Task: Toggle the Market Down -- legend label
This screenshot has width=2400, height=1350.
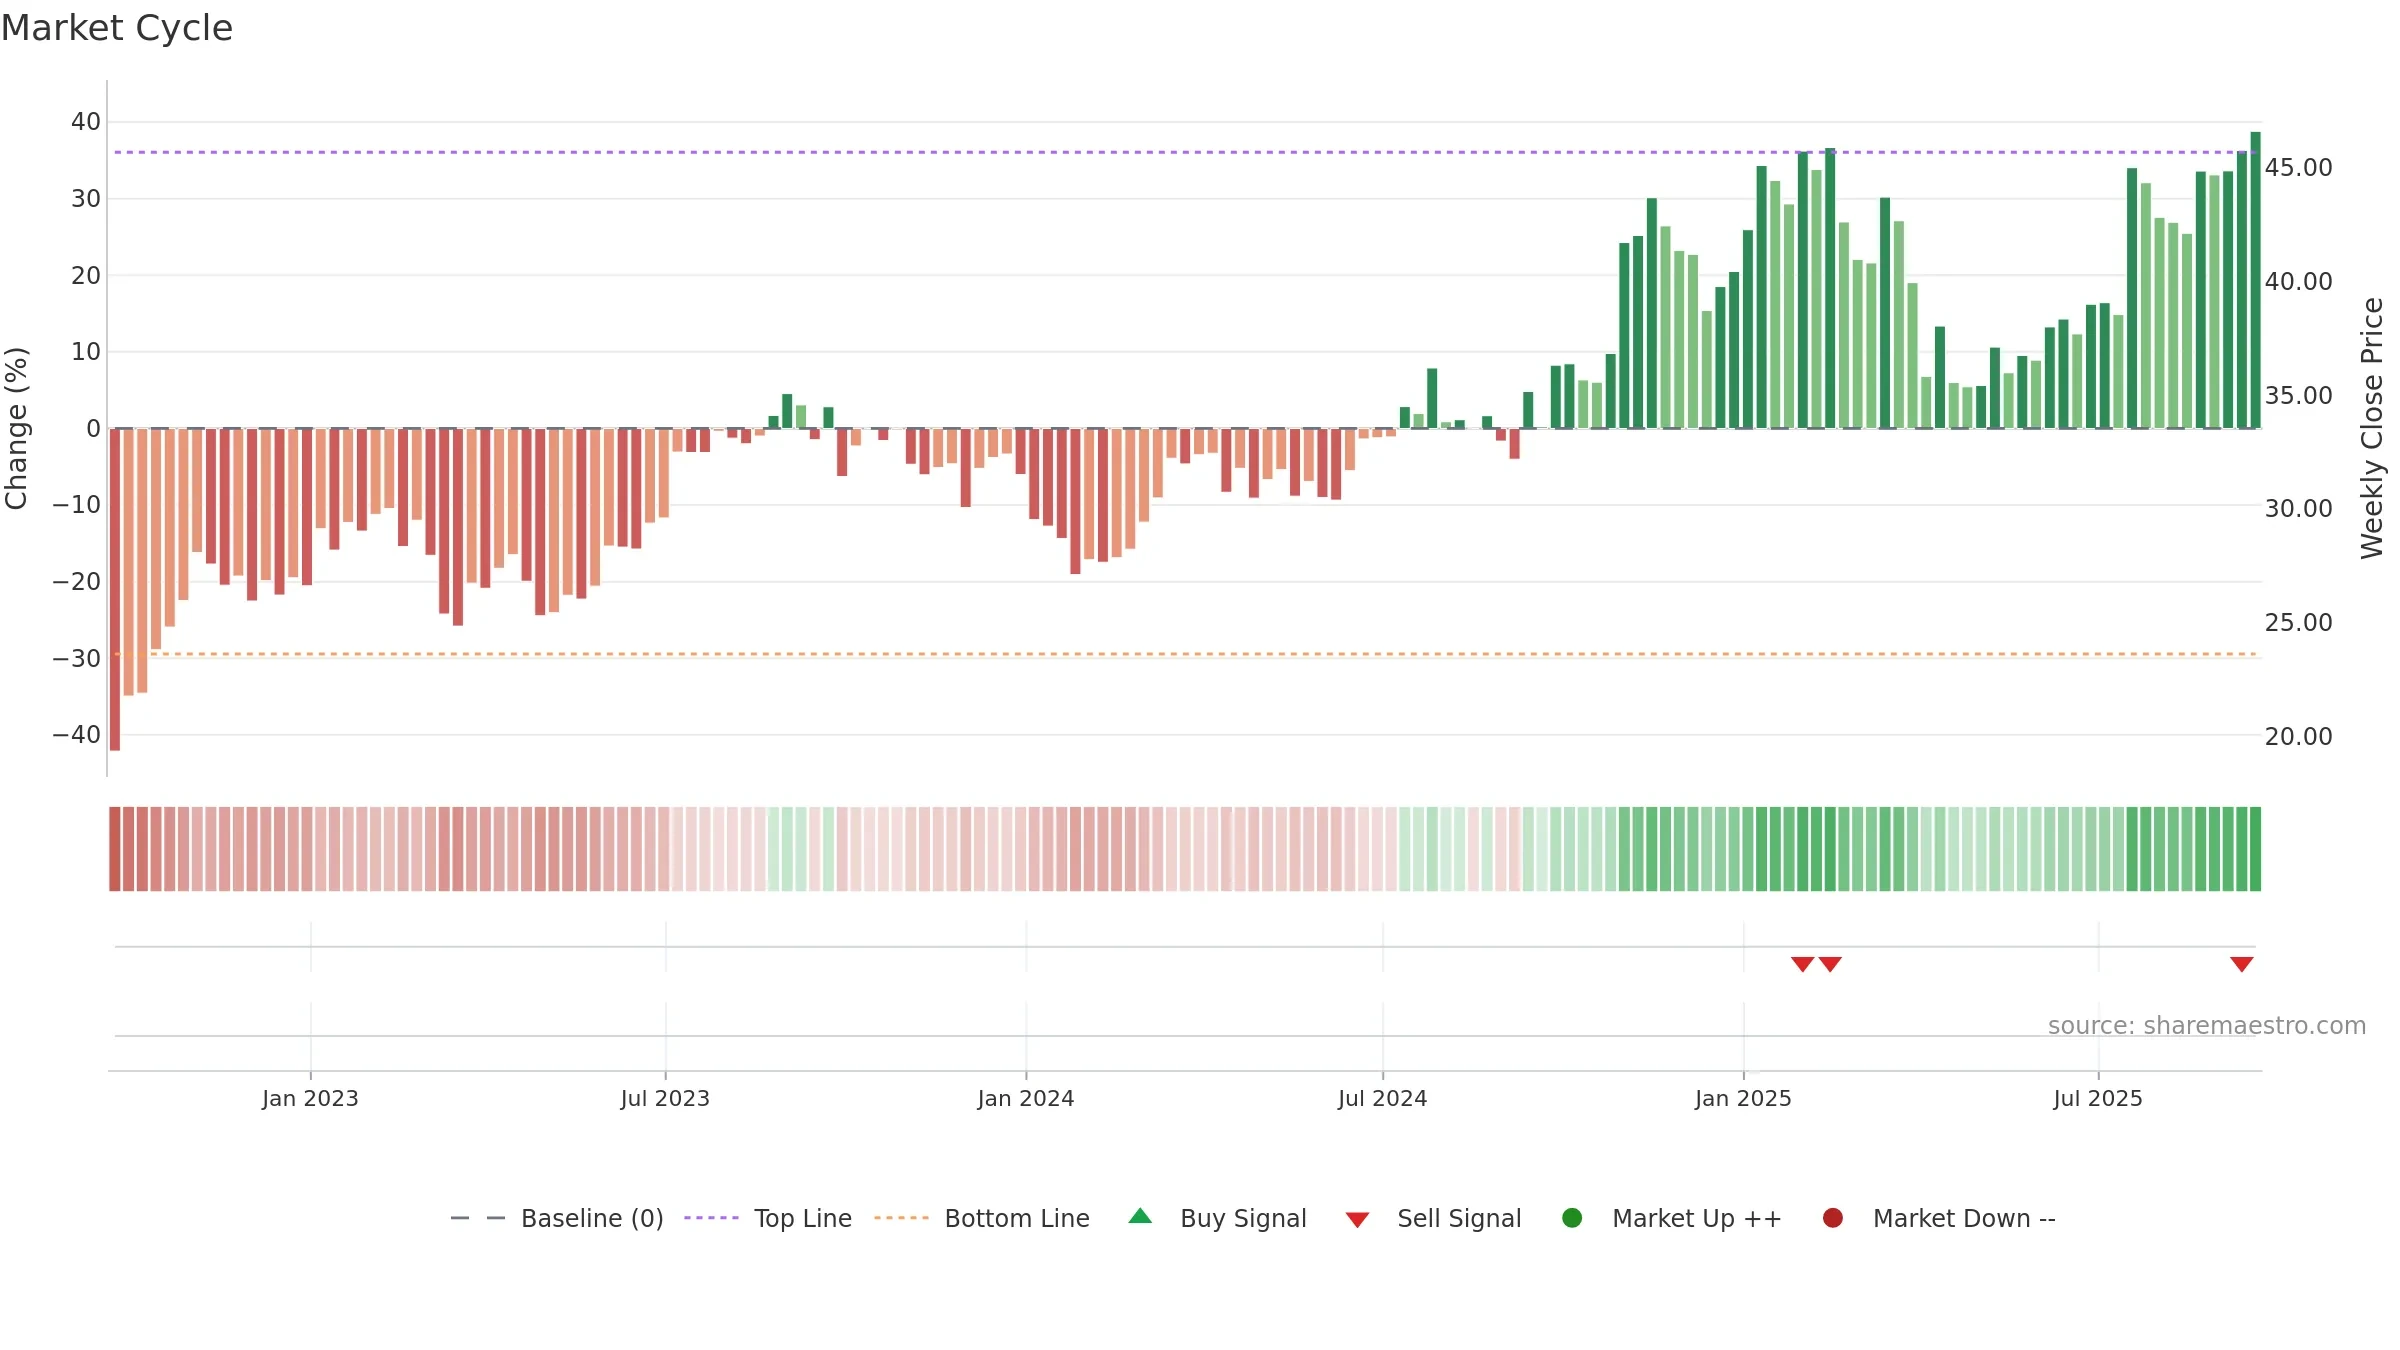Action: [x=1964, y=1218]
